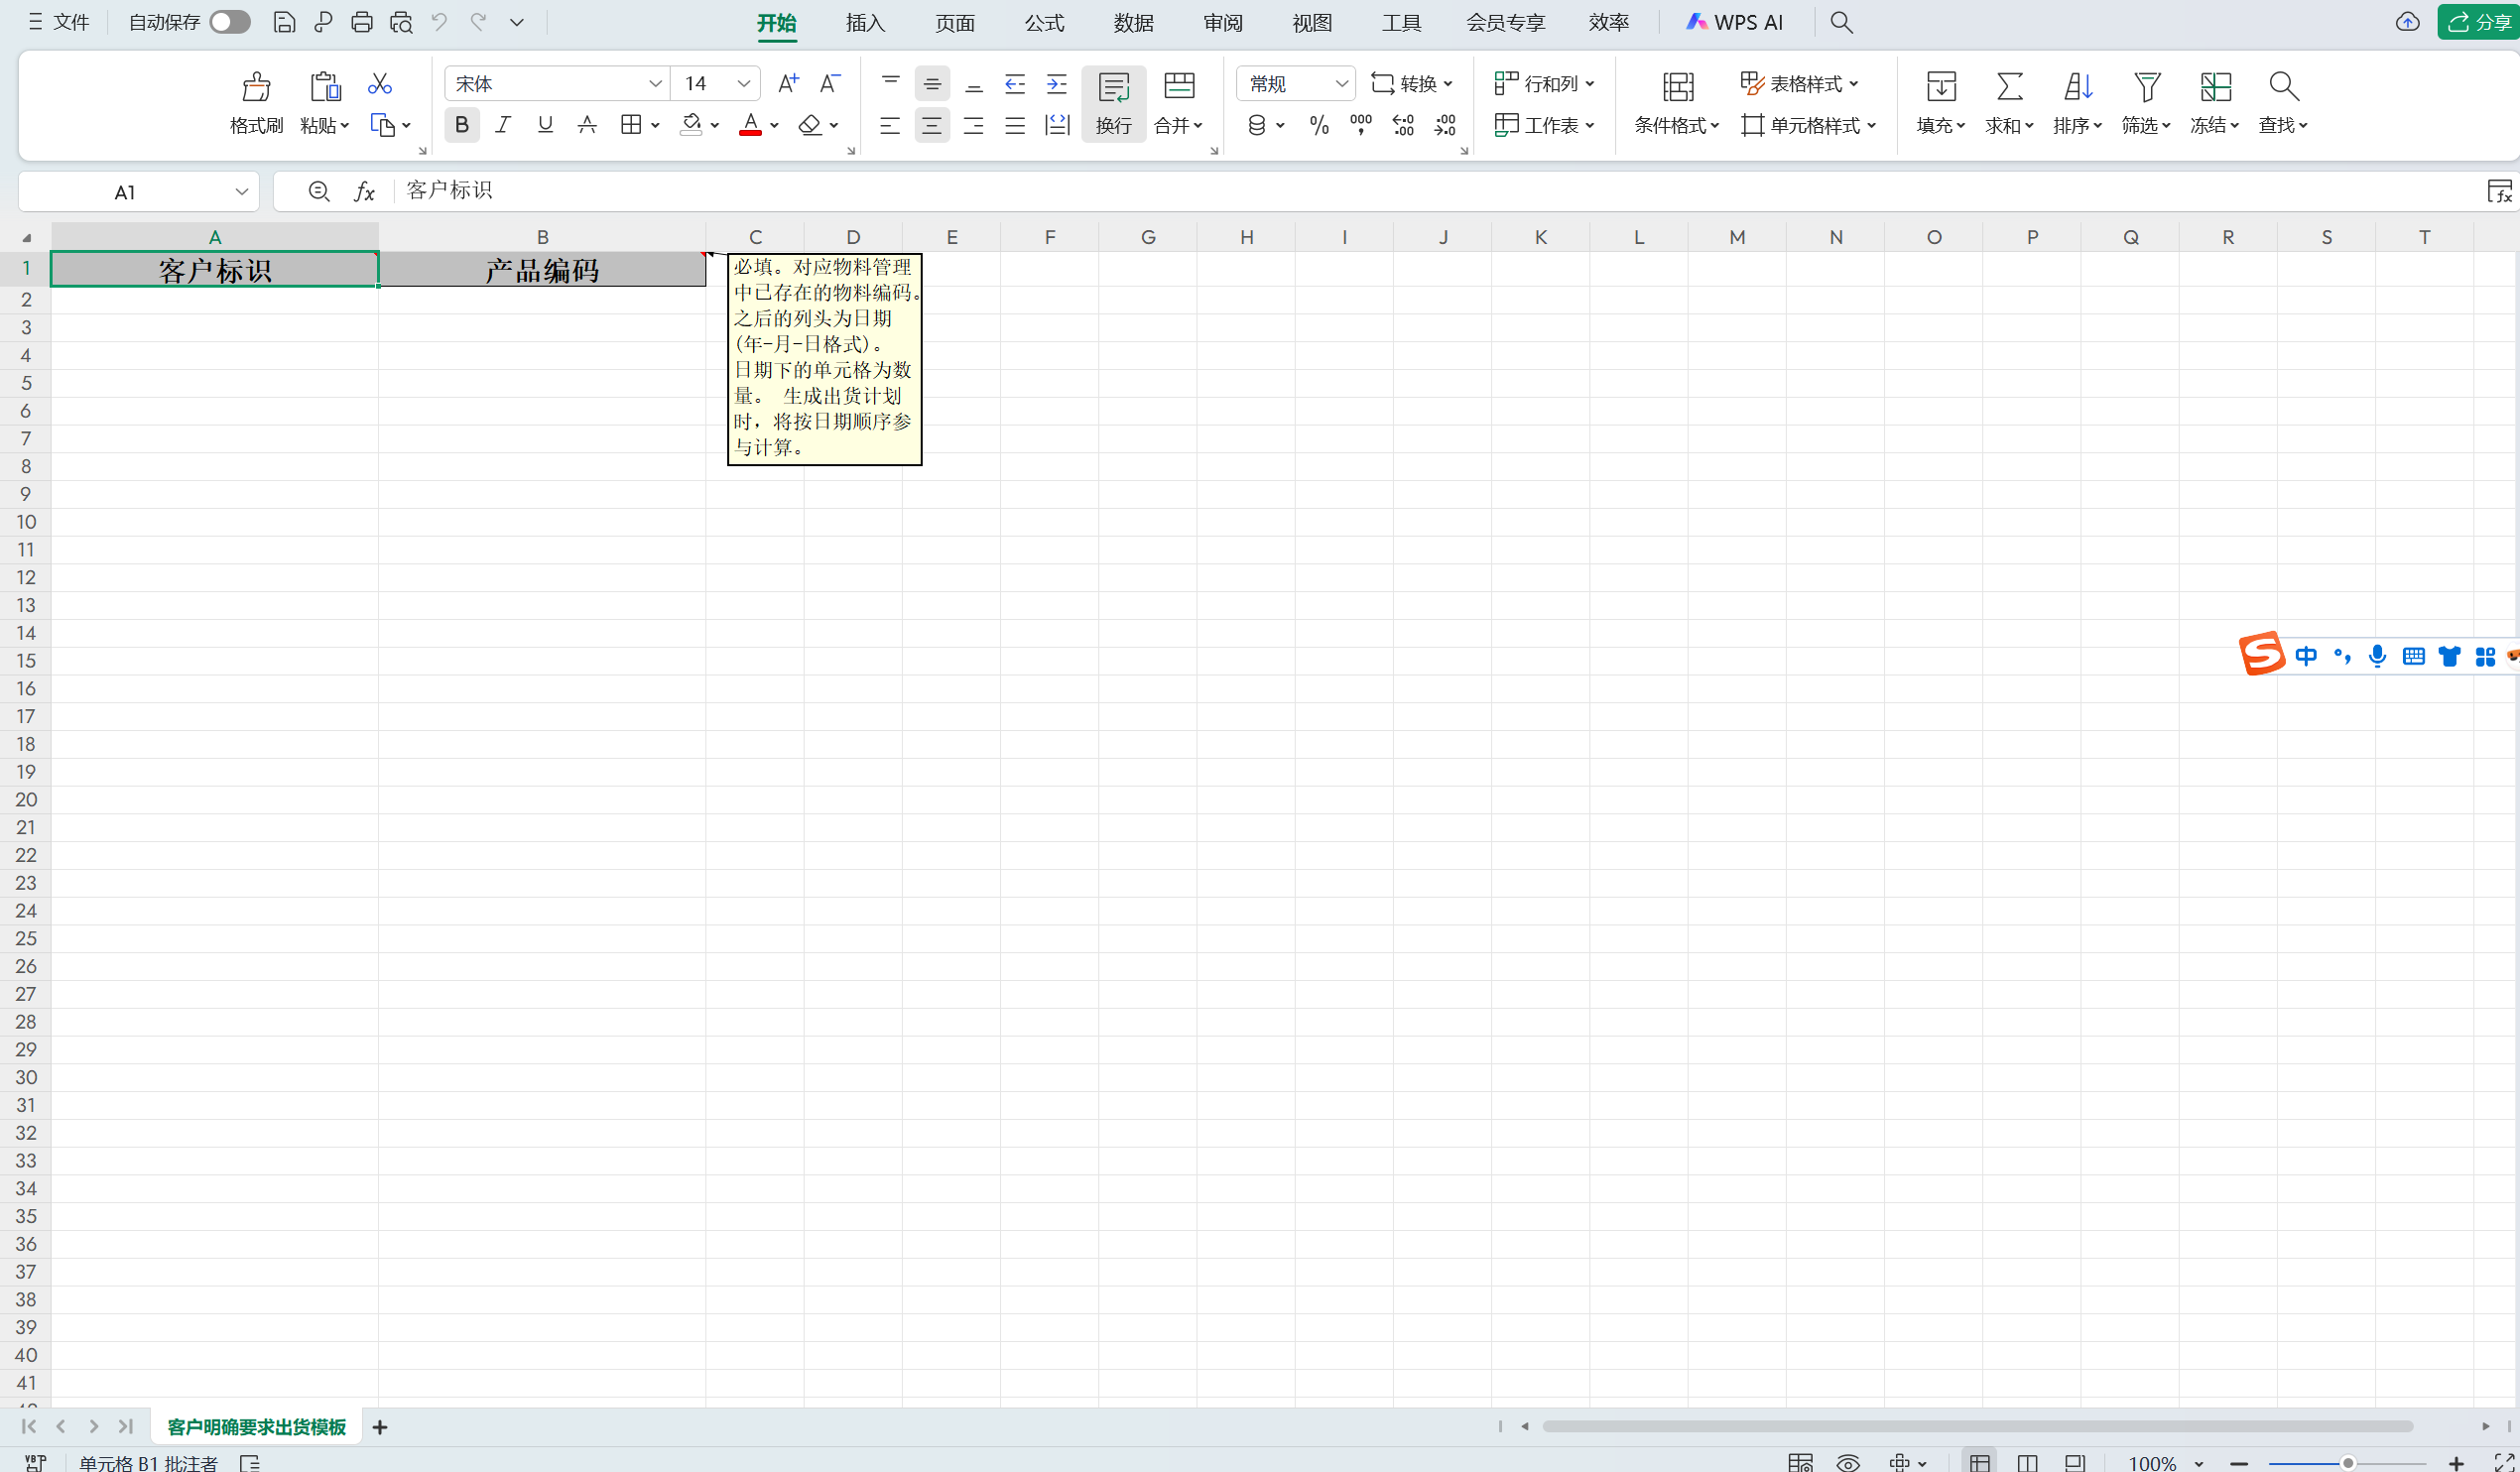Open the Insert (插入) ribbon tab

[865, 22]
